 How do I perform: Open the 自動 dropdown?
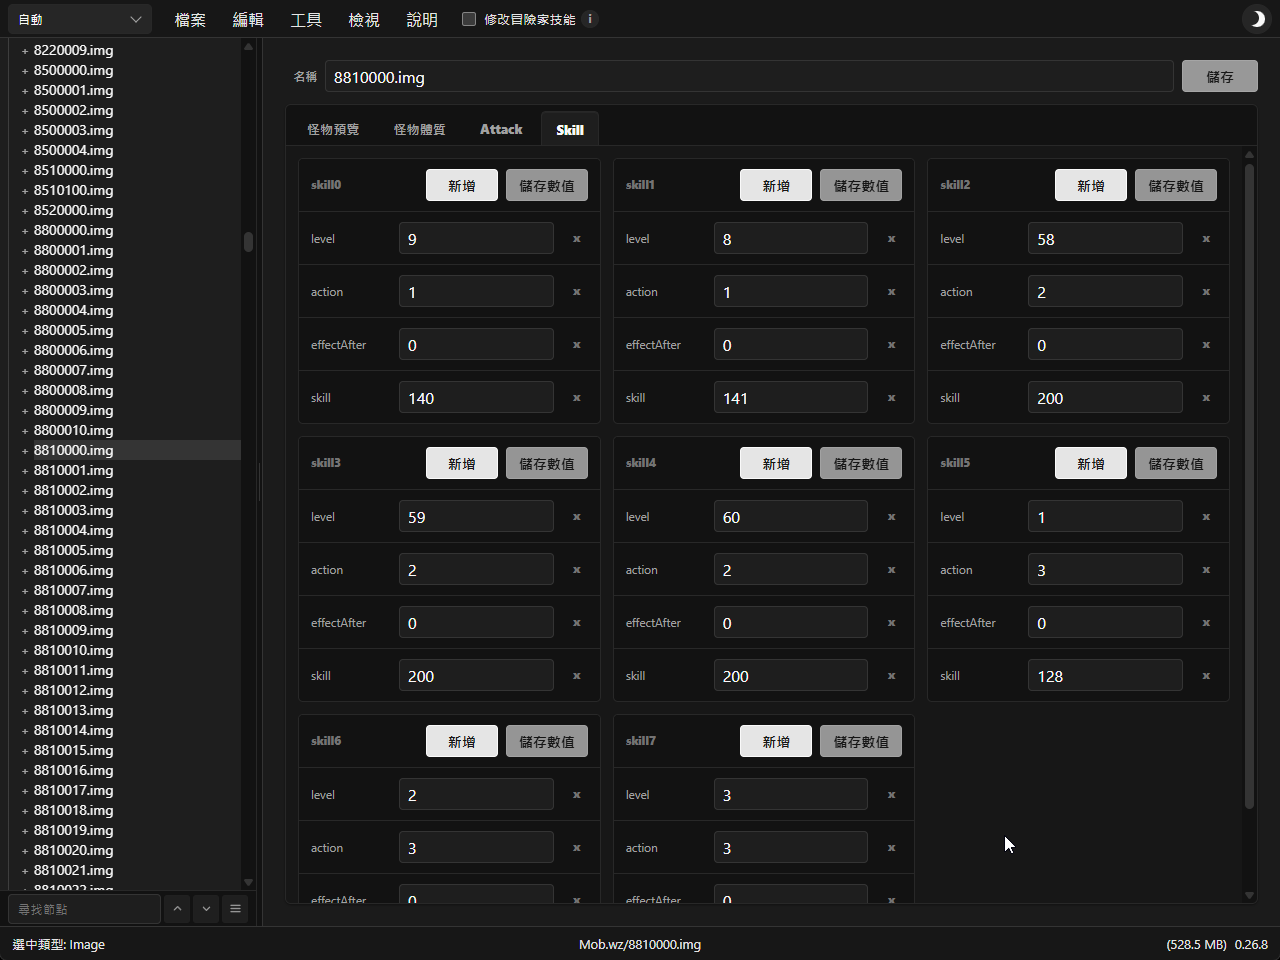click(x=80, y=19)
